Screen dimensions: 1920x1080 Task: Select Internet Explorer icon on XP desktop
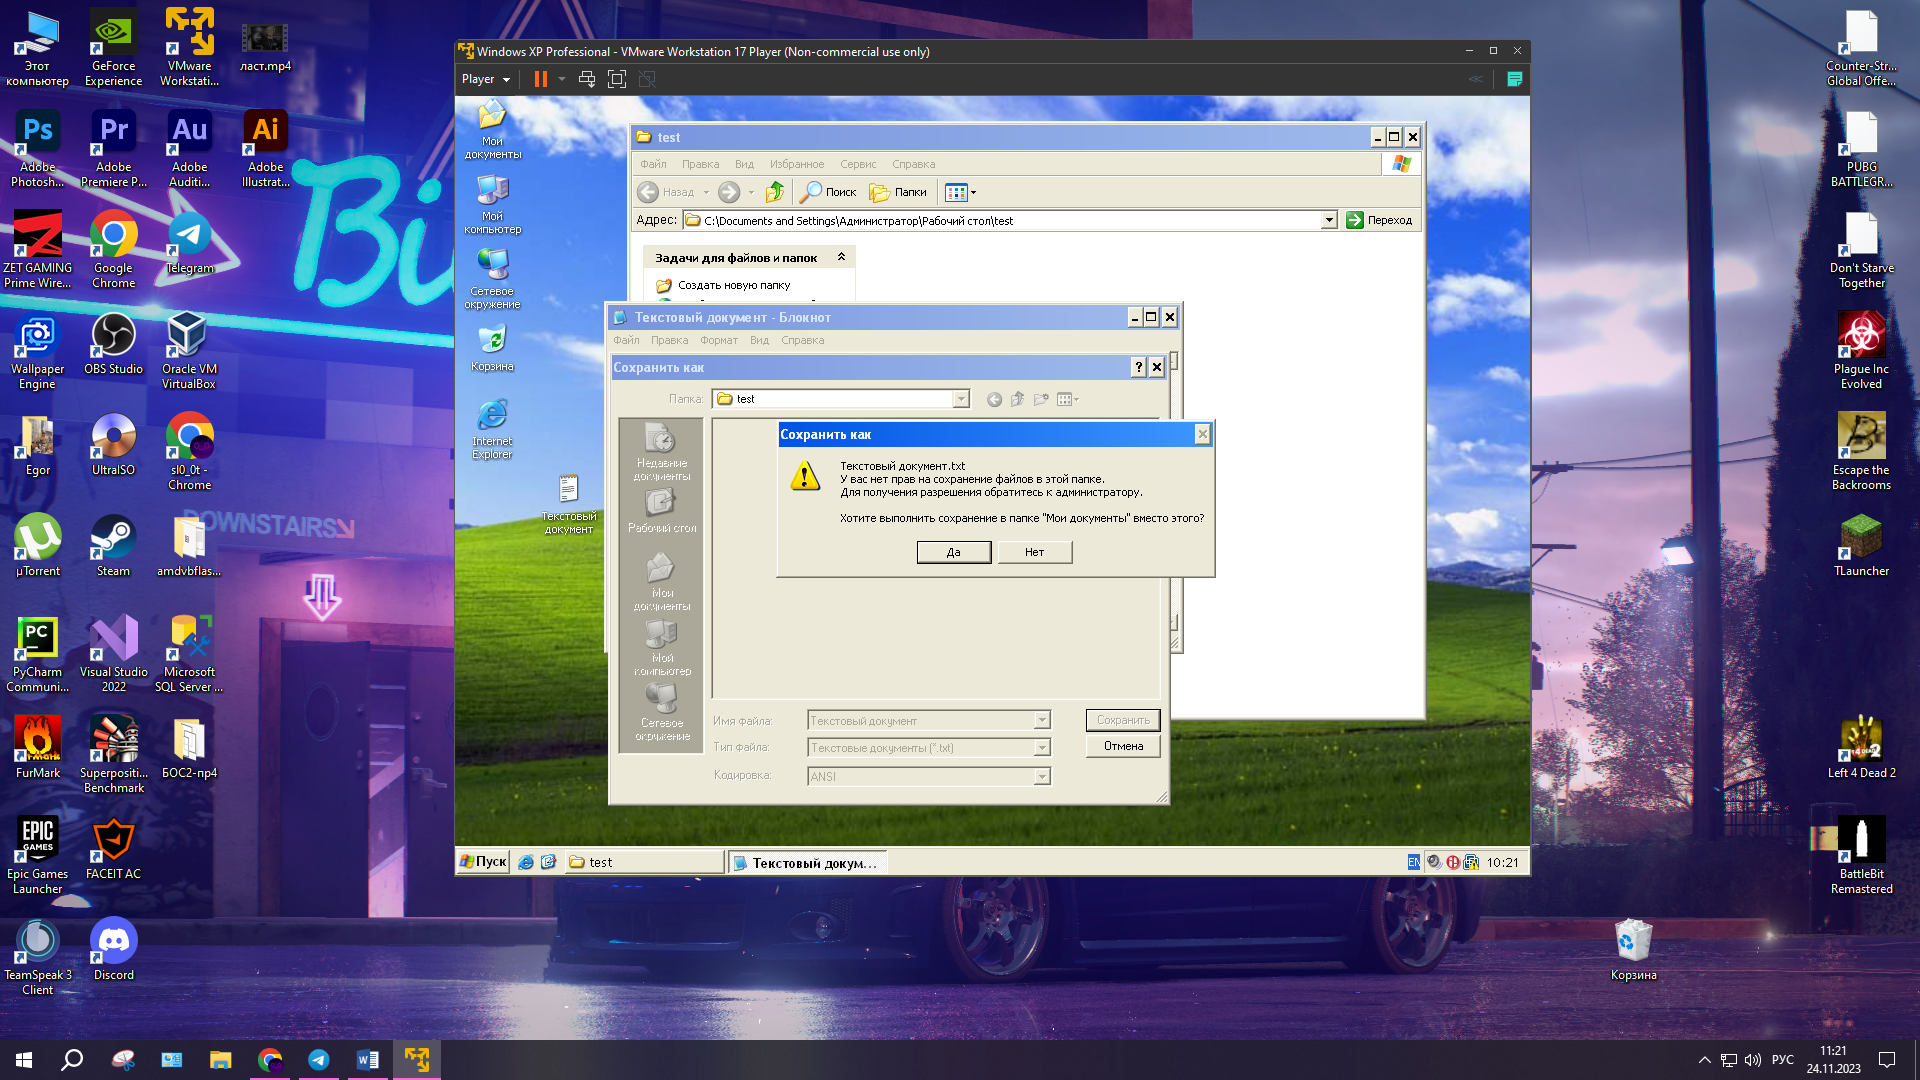point(492,429)
